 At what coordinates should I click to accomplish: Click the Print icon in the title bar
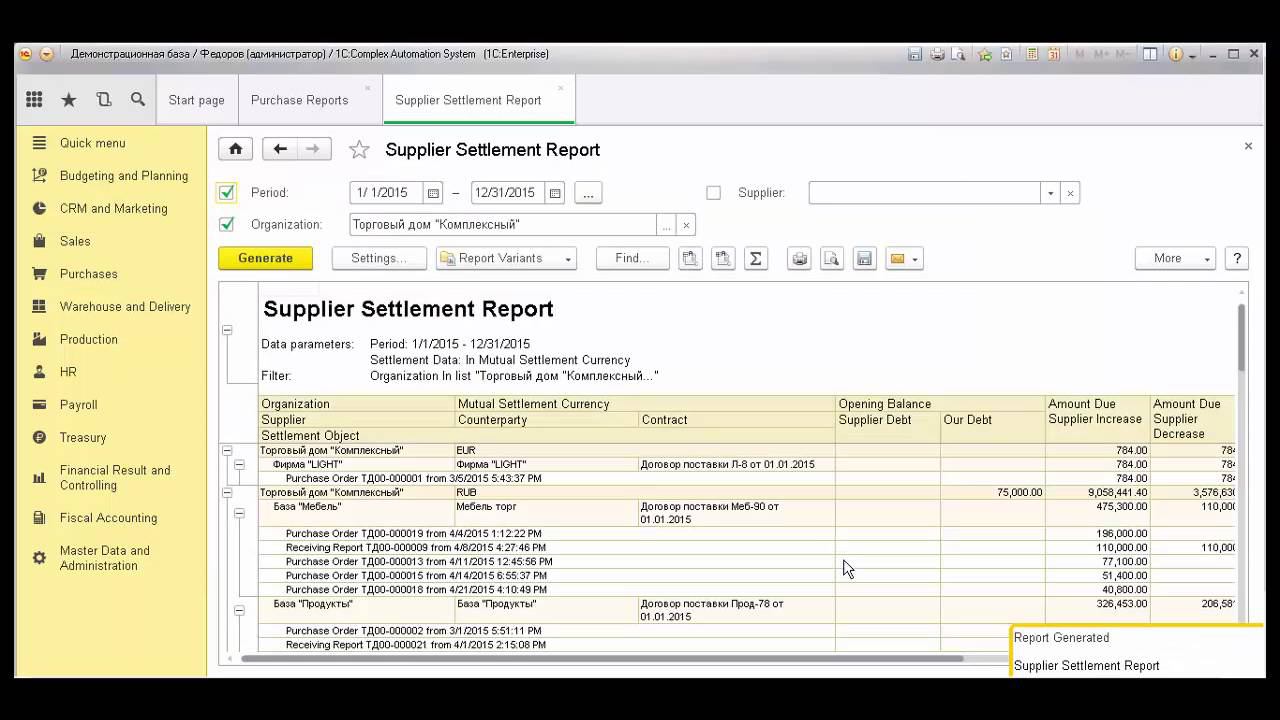click(x=937, y=54)
